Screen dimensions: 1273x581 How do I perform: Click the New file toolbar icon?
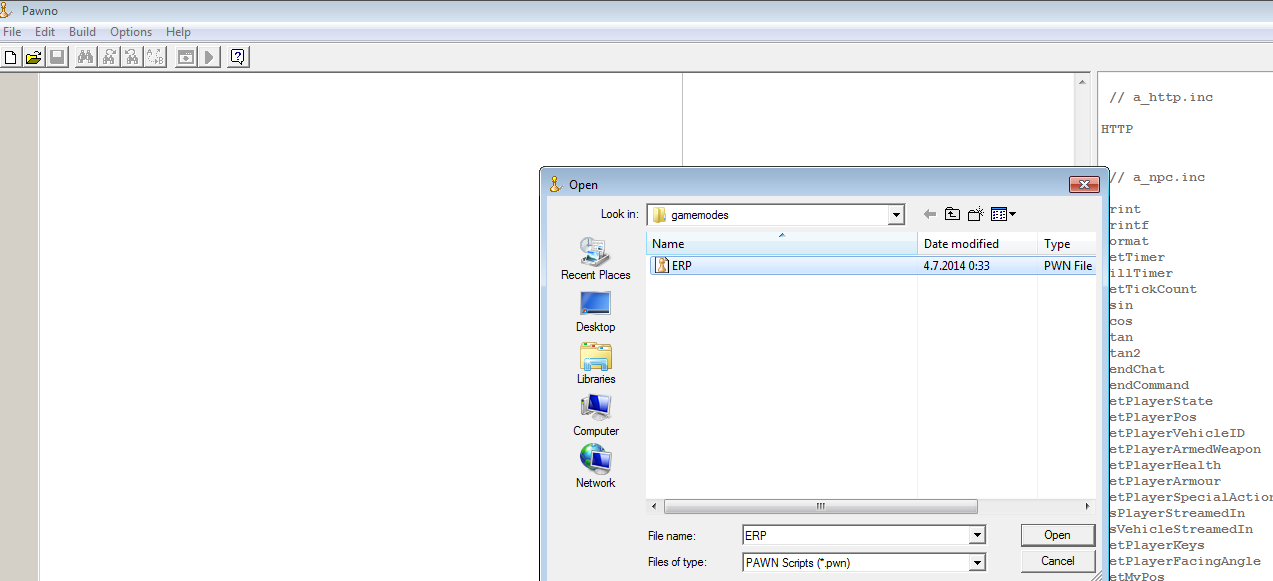click(x=11, y=57)
